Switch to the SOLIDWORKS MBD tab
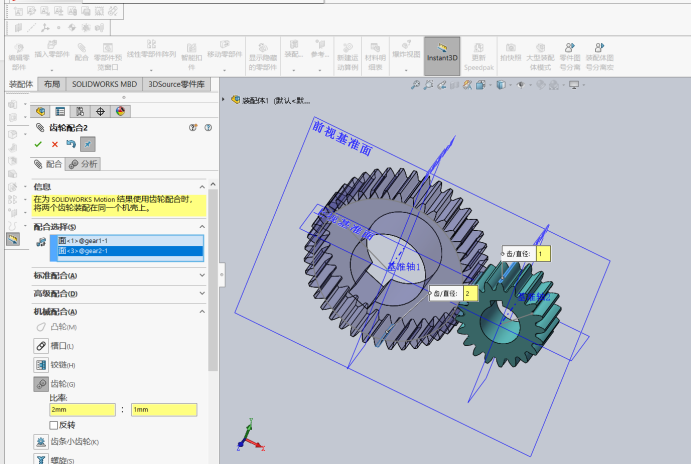This screenshot has width=692, height=464. pos(105,84)
